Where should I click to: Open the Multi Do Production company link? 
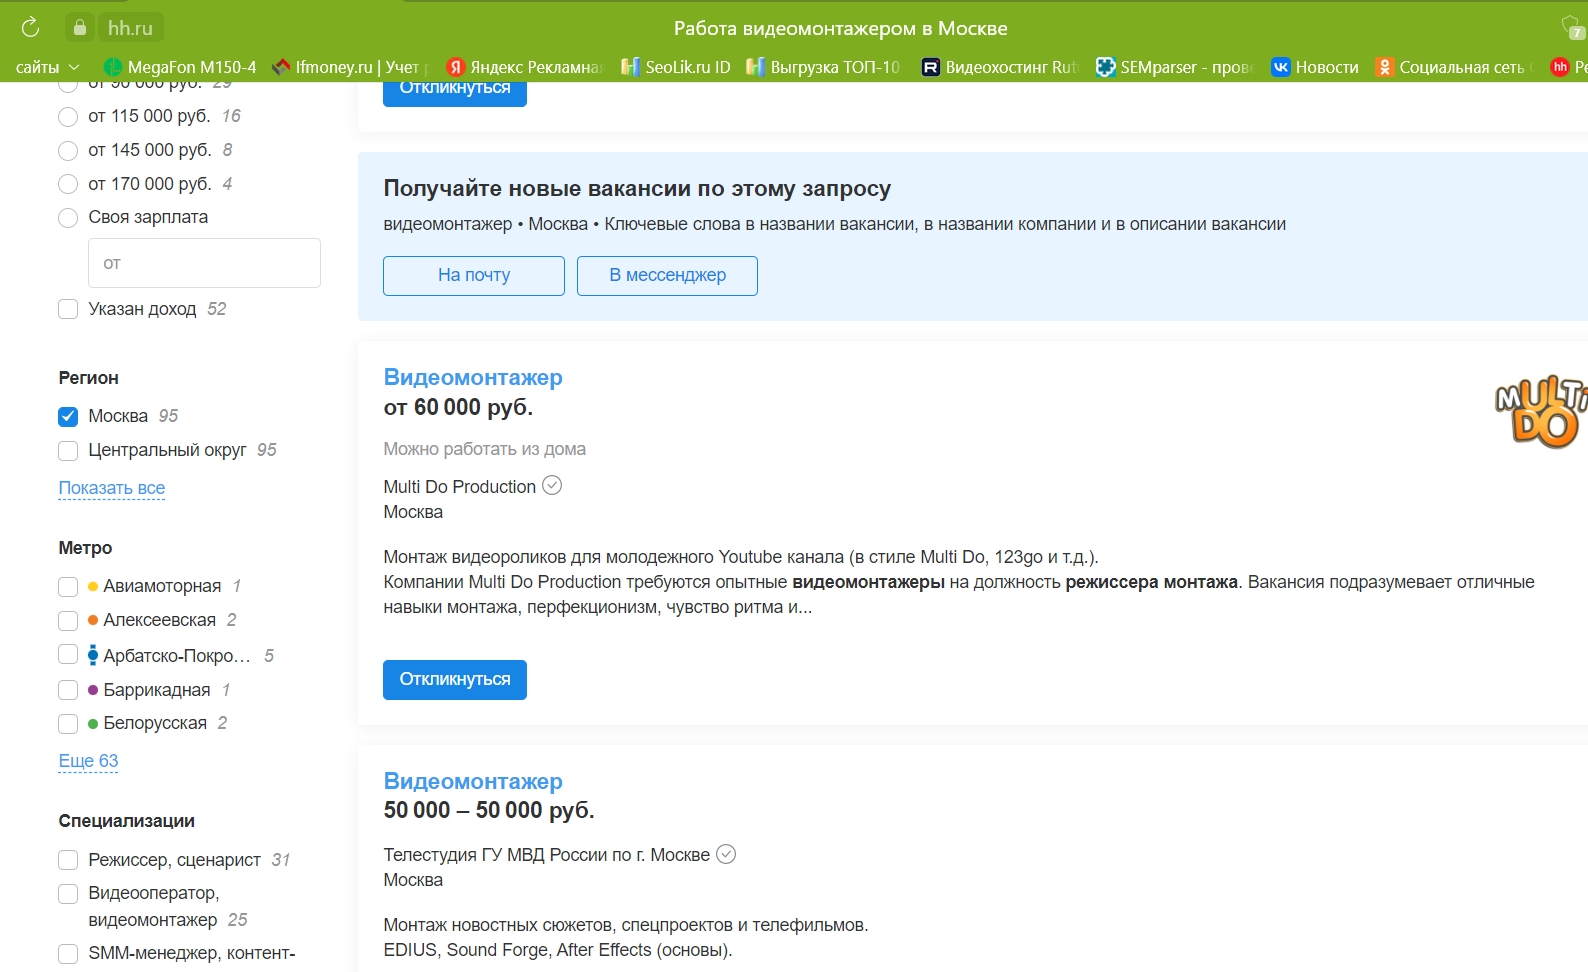point(460,487)
